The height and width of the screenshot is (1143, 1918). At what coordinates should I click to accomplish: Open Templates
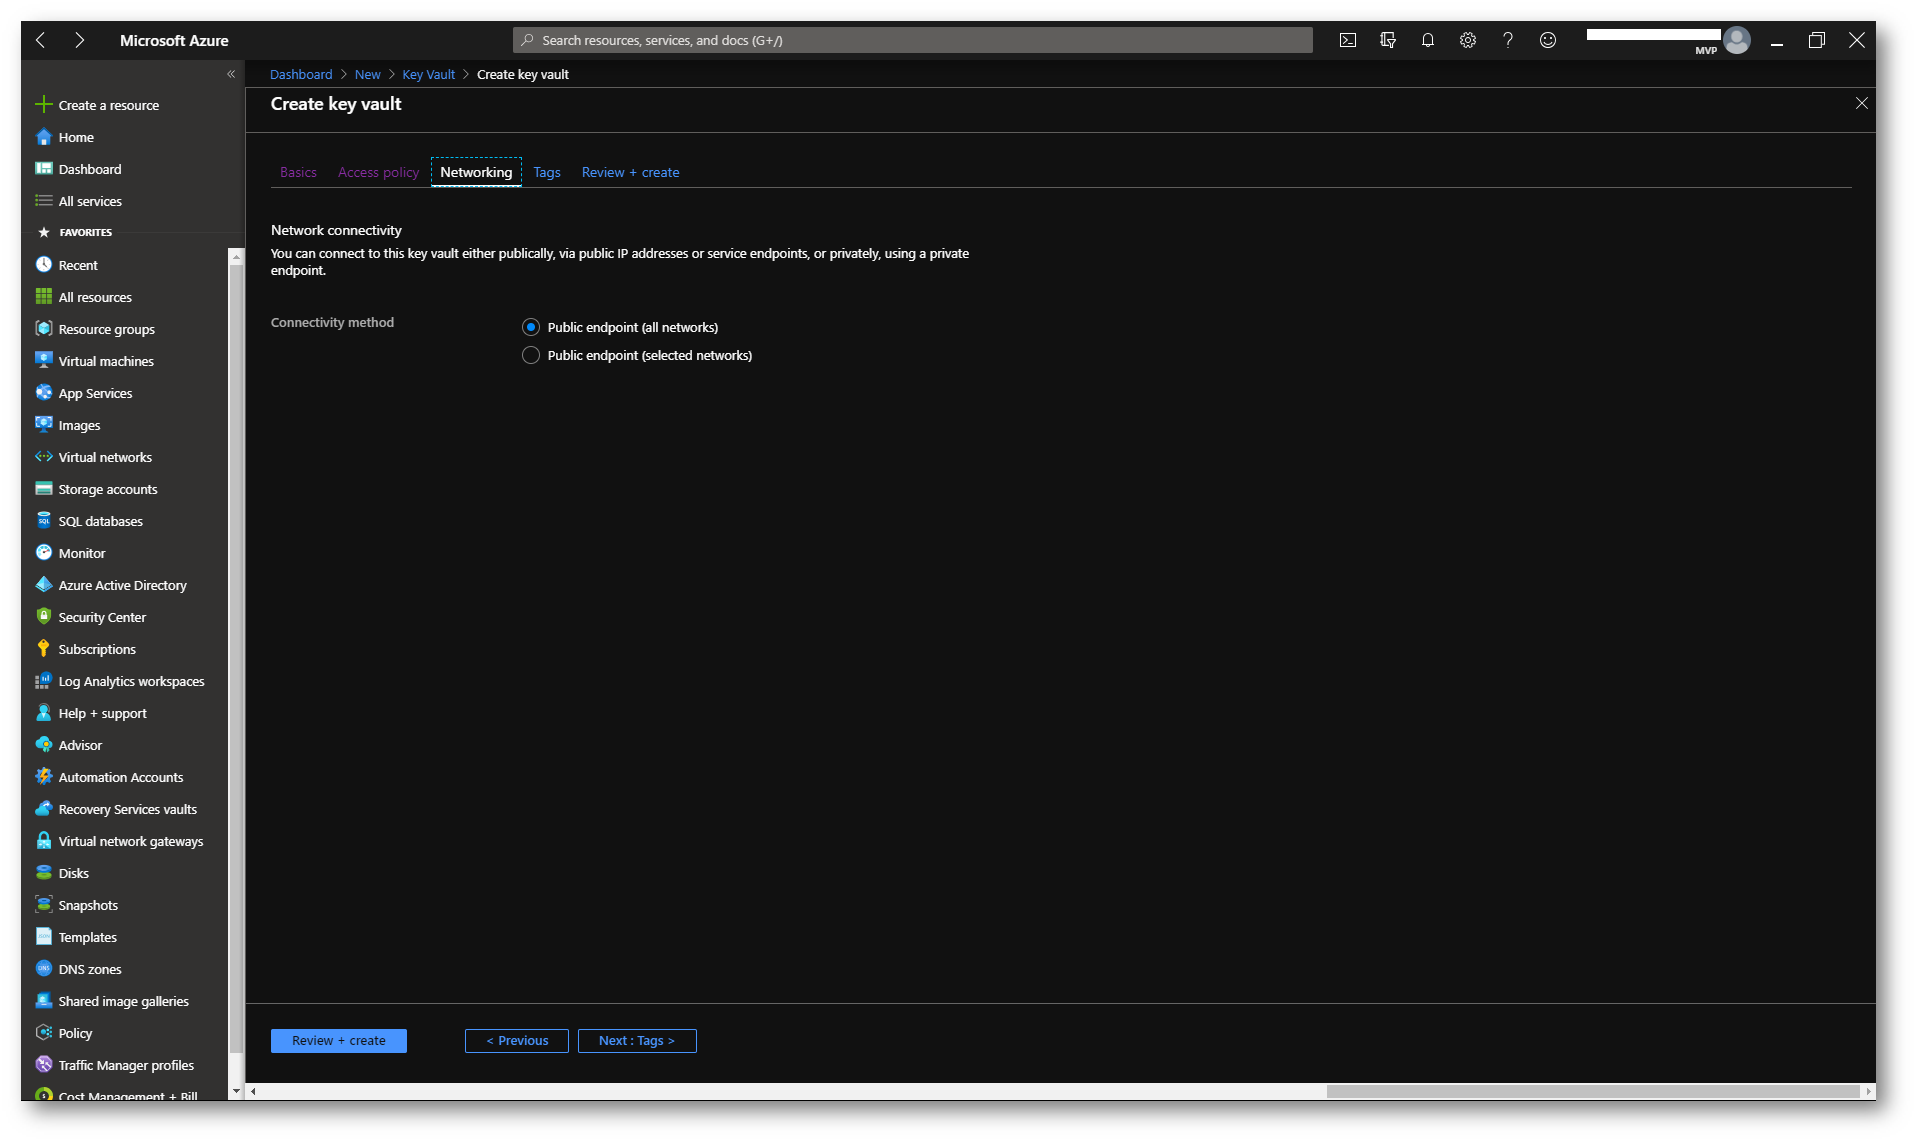click(87, 937)
